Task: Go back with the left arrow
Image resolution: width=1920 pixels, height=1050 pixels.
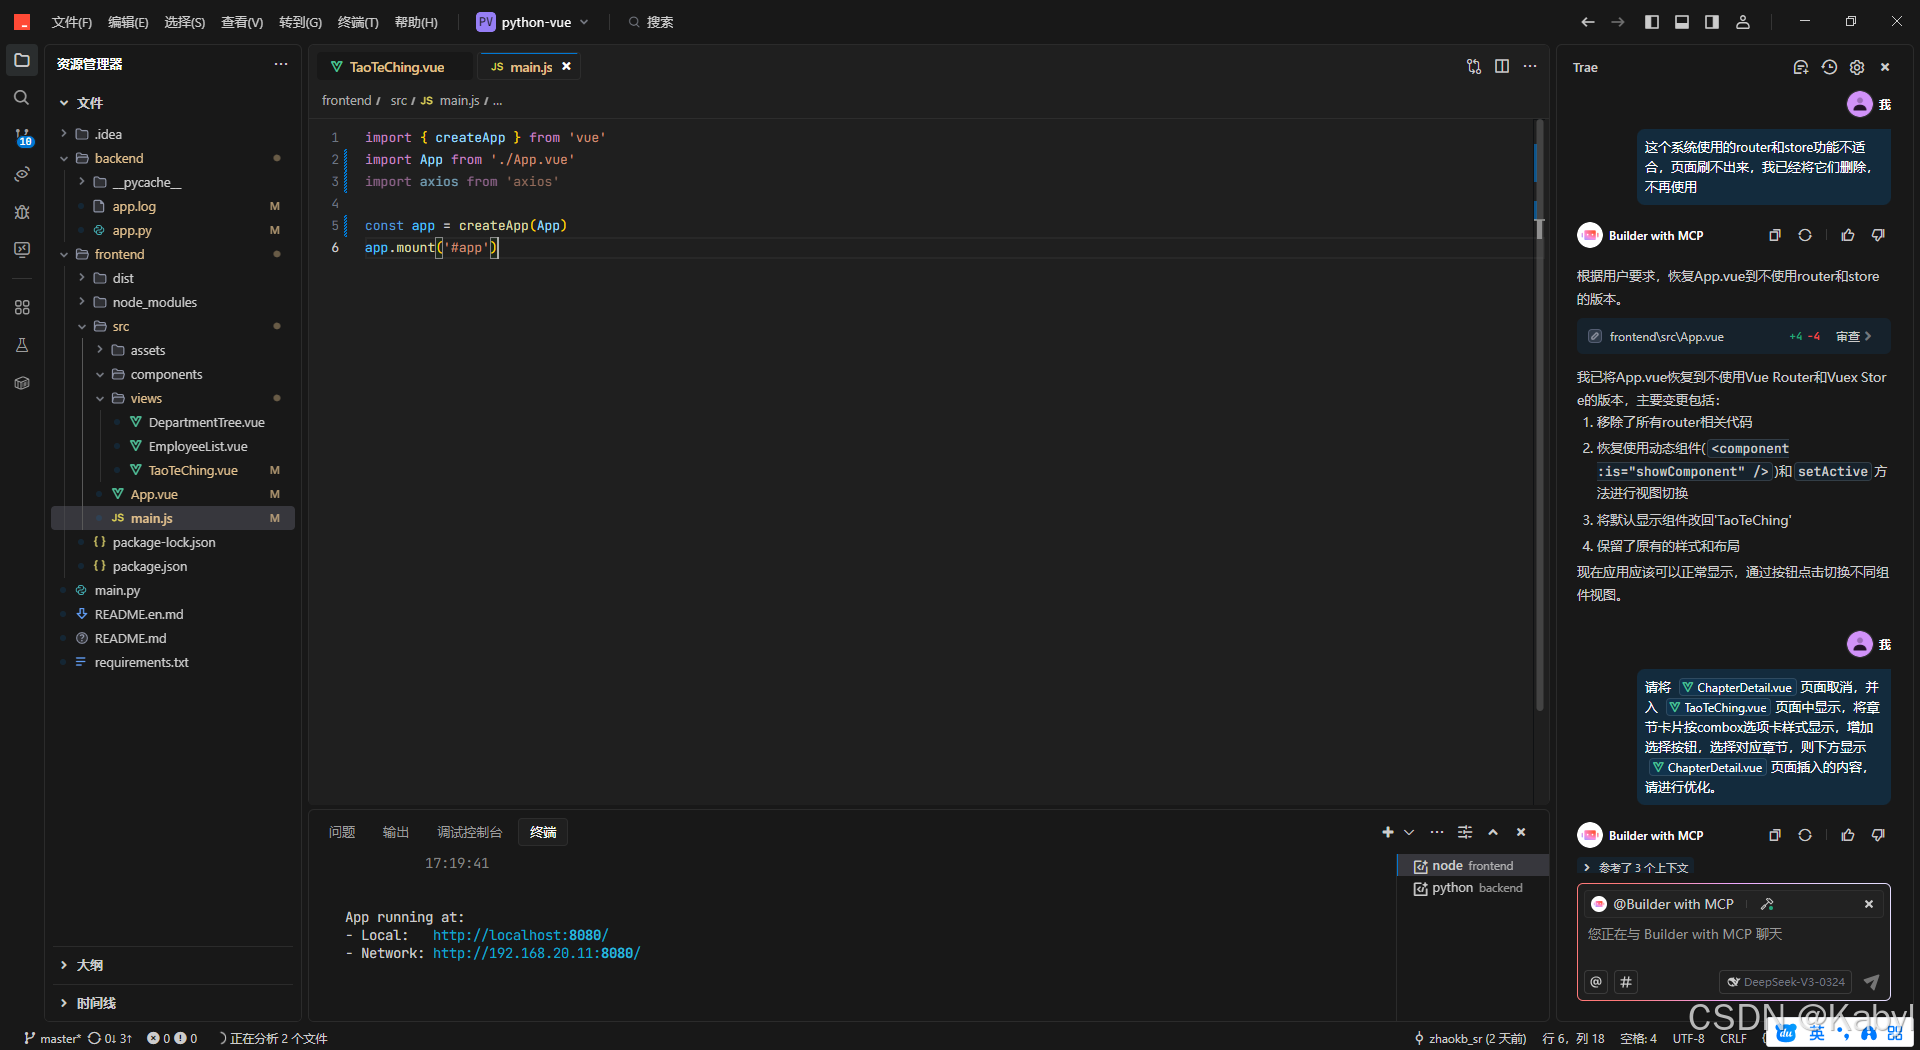Action: click(1588, 22)
